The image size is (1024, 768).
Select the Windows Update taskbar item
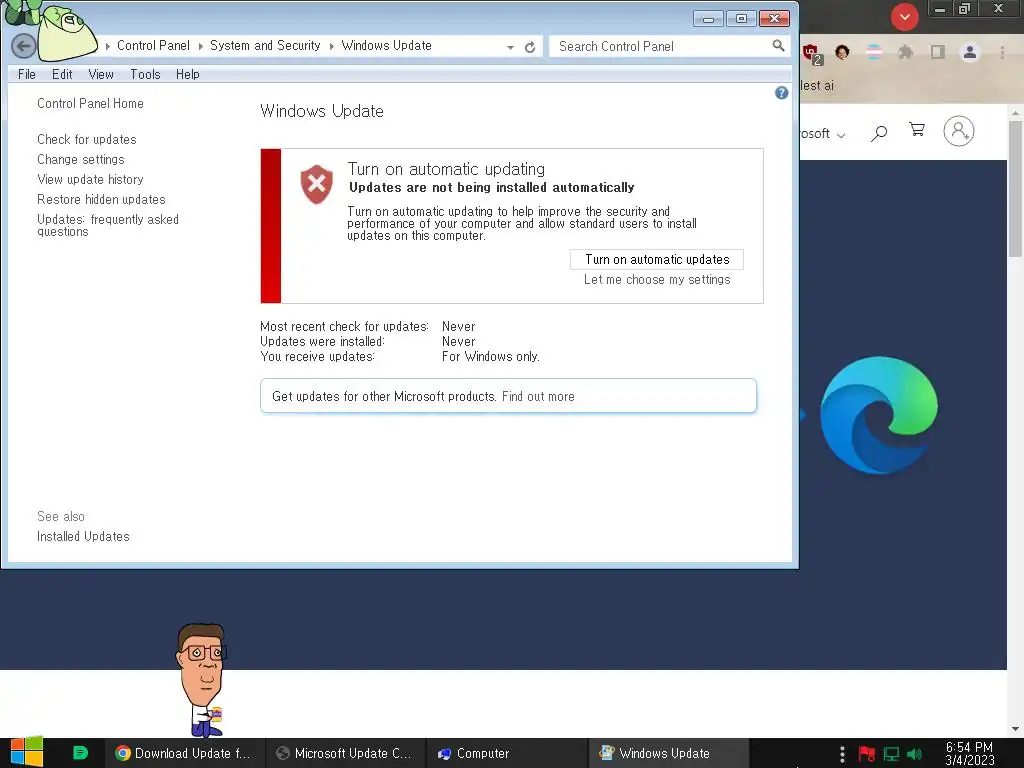tap(667, 754)
